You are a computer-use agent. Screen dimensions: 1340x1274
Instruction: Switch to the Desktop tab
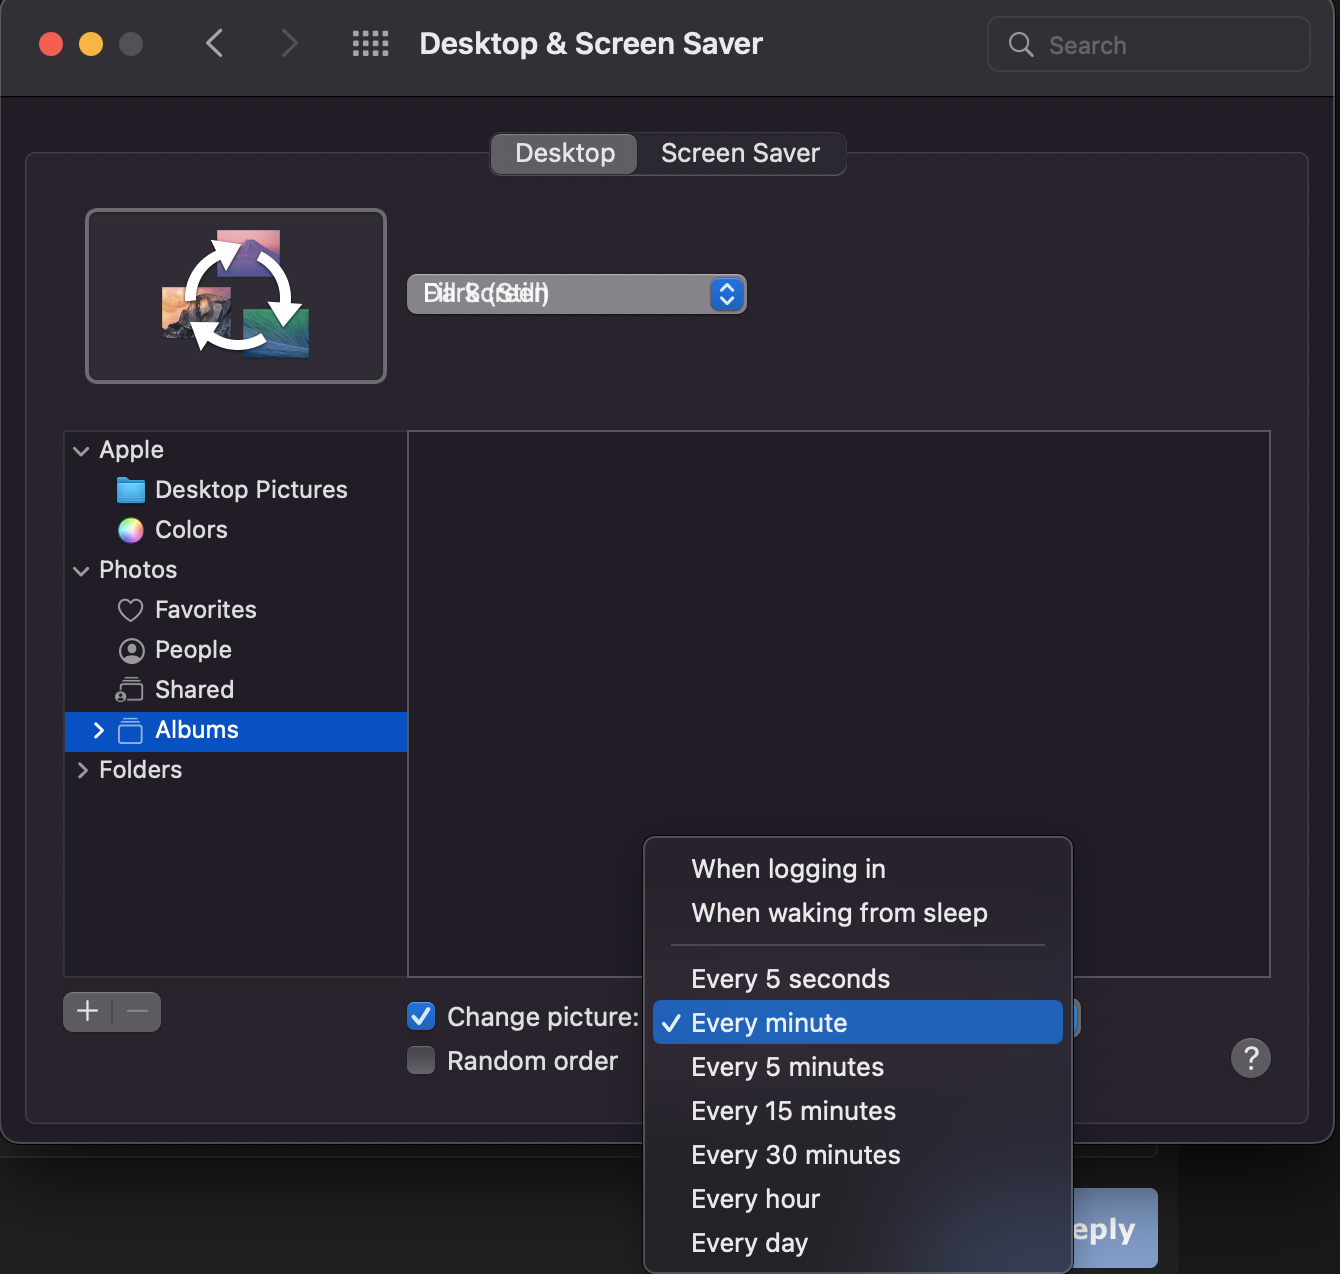click(565, 153)
